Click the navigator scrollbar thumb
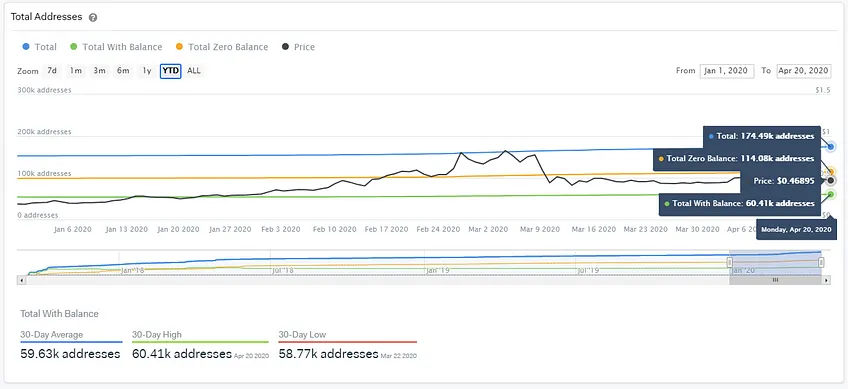 [775, 280]
